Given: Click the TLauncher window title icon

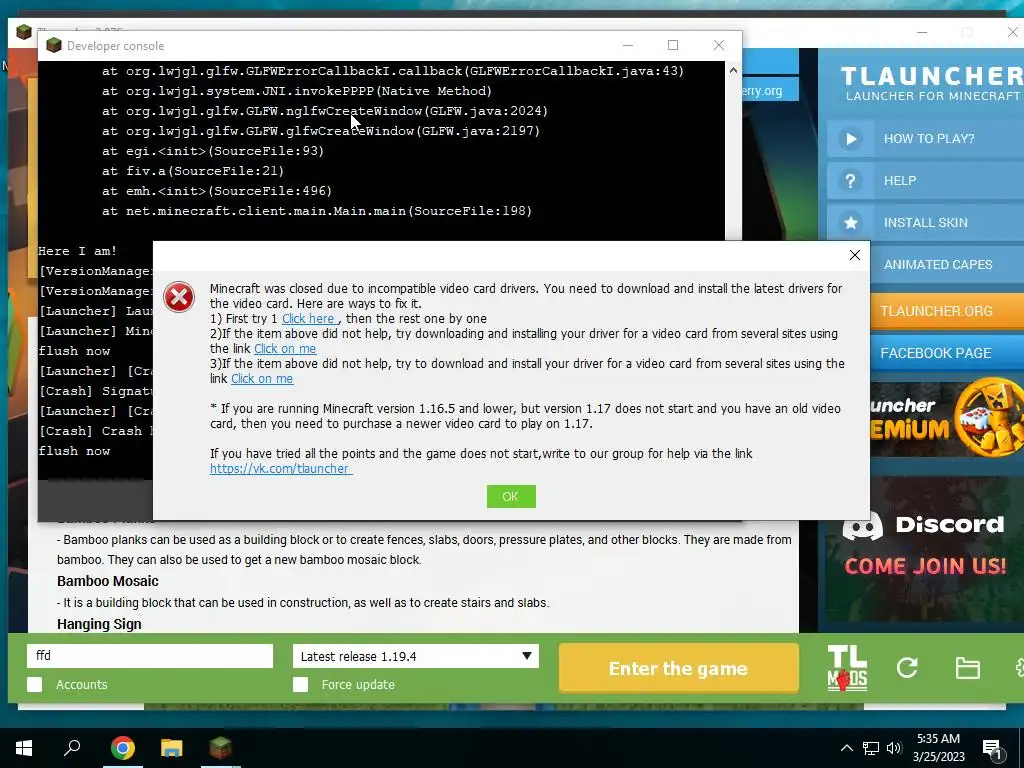Looking at the screenshot, I should click(x=24, y=31).
